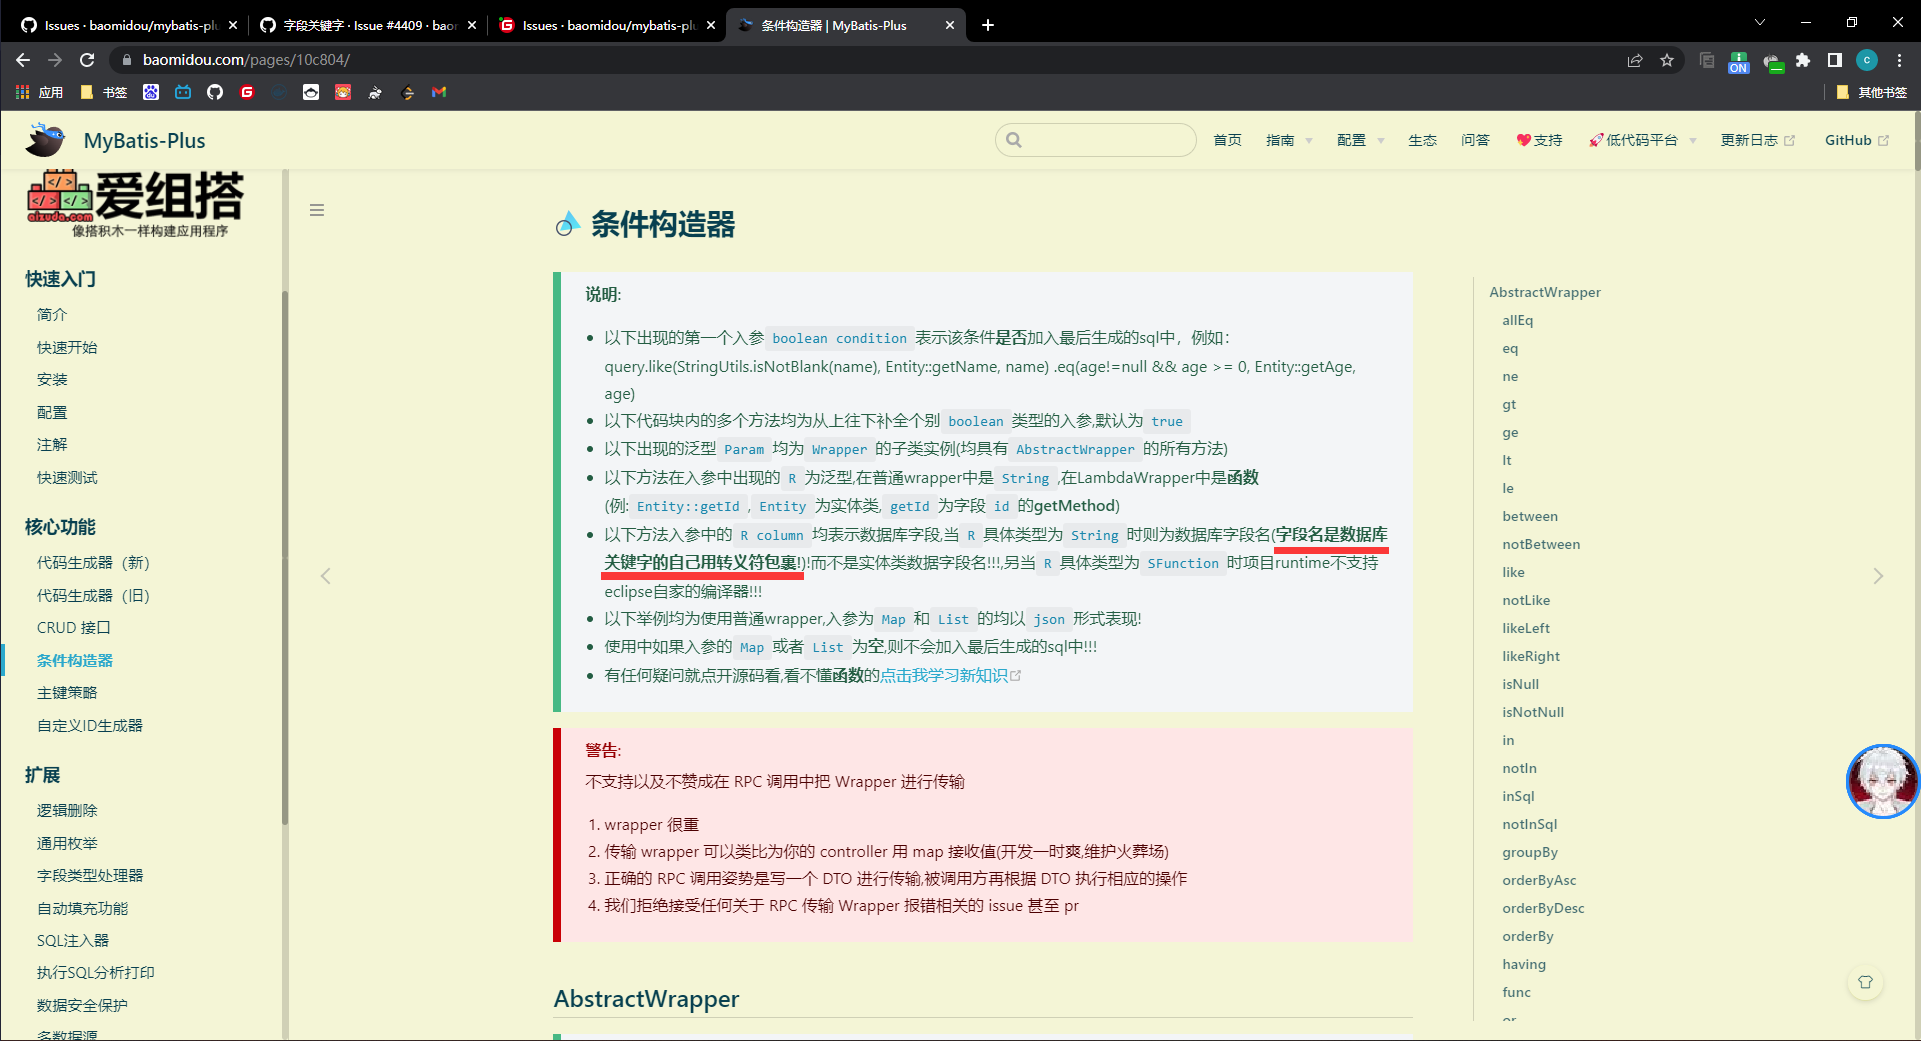Toggle the AdGuard-style green extension icon
Image resolution: width=1921 pixels, height=1041 pixels.
pyautogui.click(x=1773, y=62)
